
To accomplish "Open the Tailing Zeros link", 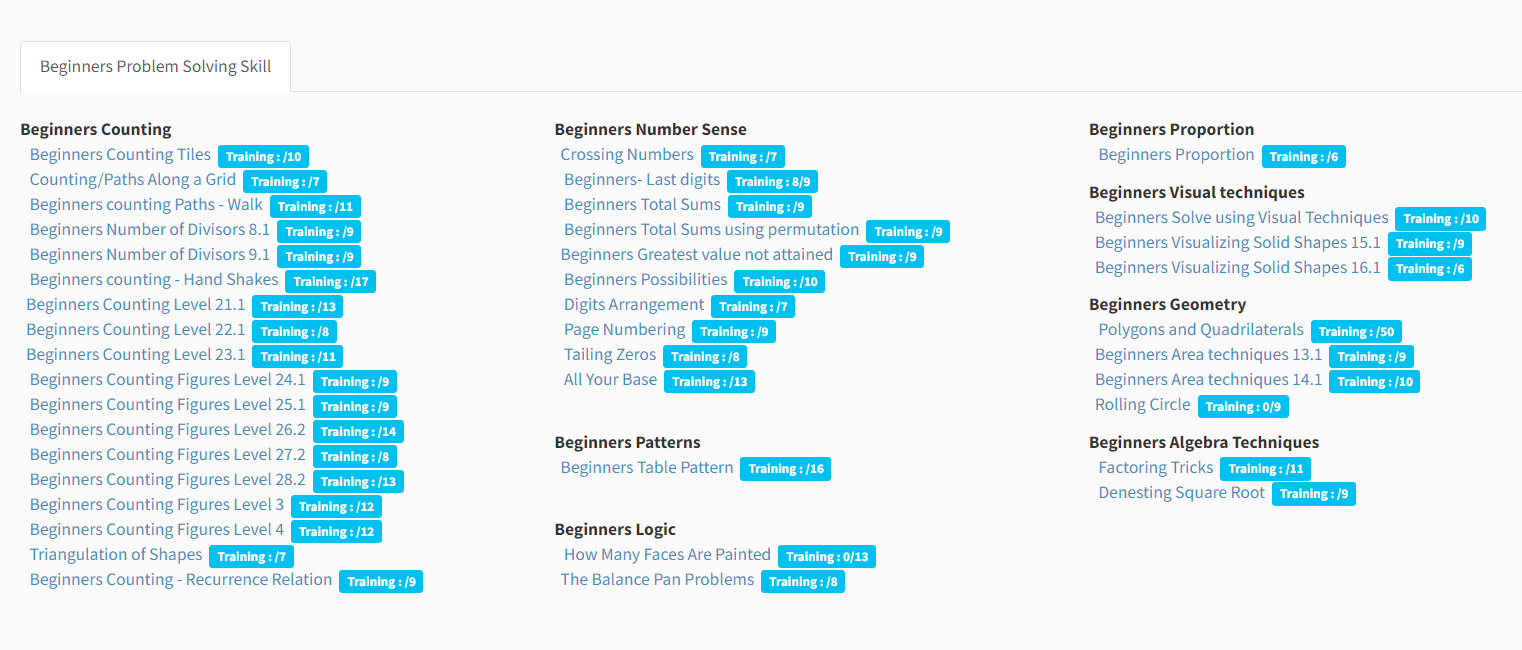I will point(610,355).
